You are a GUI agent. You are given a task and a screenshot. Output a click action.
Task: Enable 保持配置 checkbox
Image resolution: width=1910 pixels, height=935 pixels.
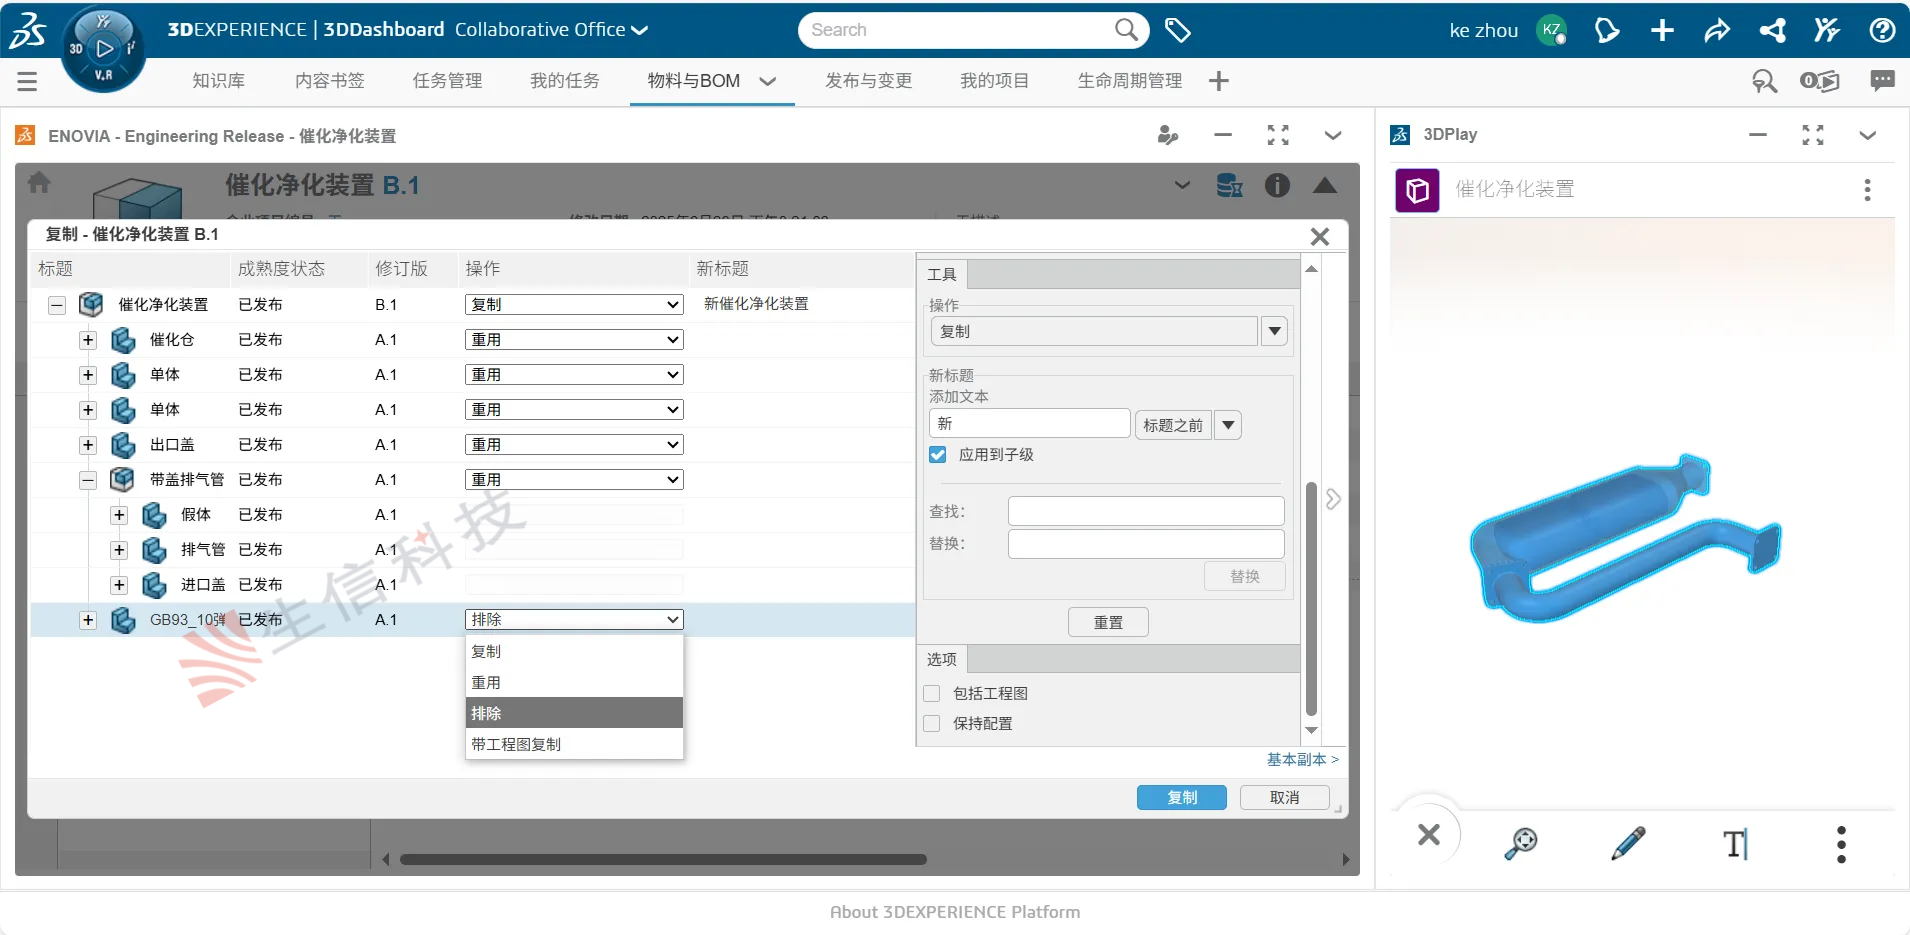[932, 723]
